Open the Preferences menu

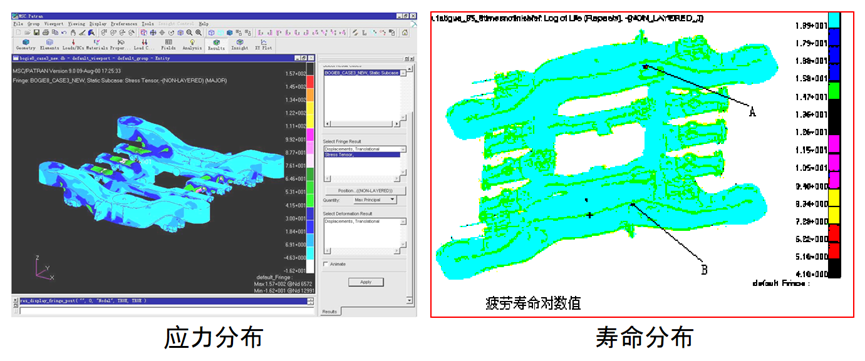(124, 24)
